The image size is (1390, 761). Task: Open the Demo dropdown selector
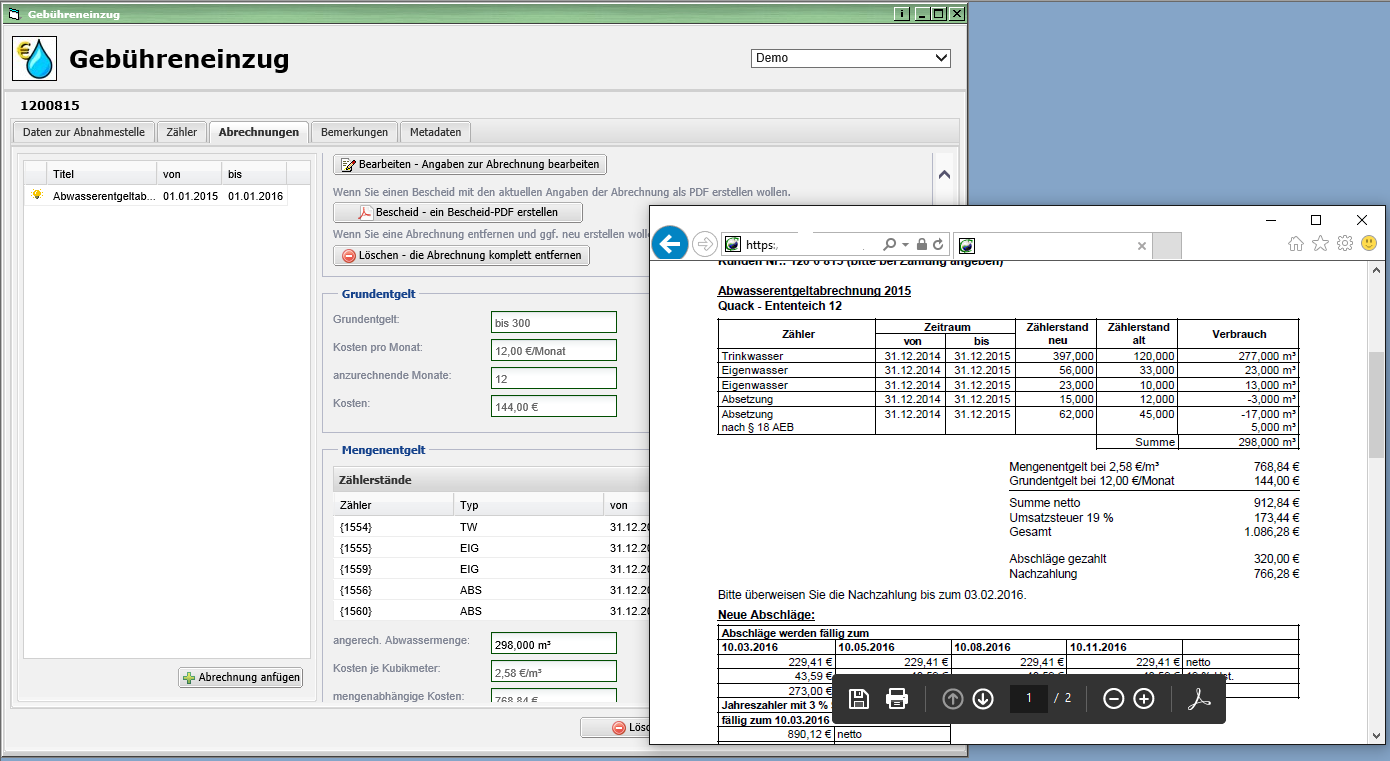(850, 58)
